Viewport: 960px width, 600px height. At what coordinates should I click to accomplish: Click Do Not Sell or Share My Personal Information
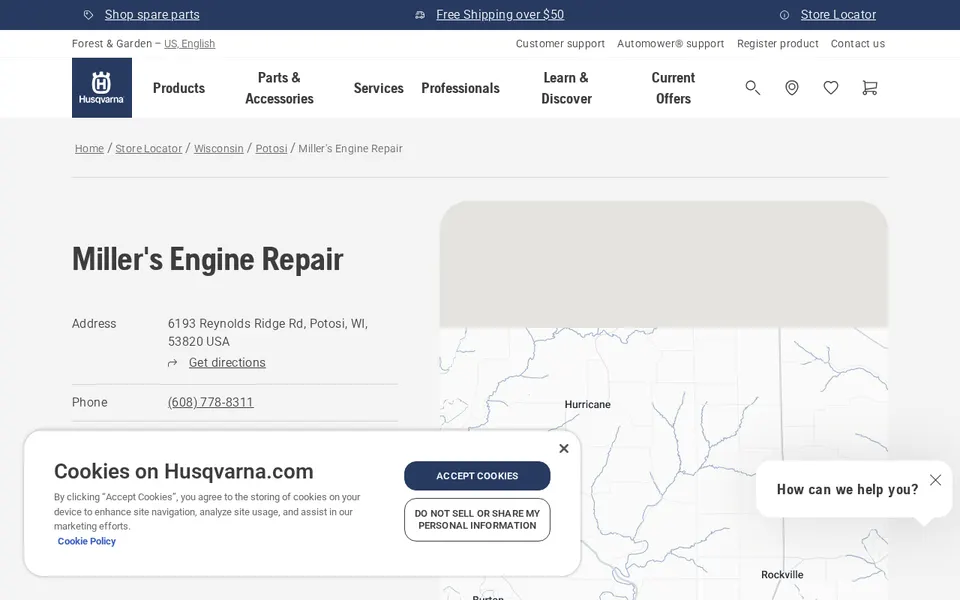tap(477, 520)
